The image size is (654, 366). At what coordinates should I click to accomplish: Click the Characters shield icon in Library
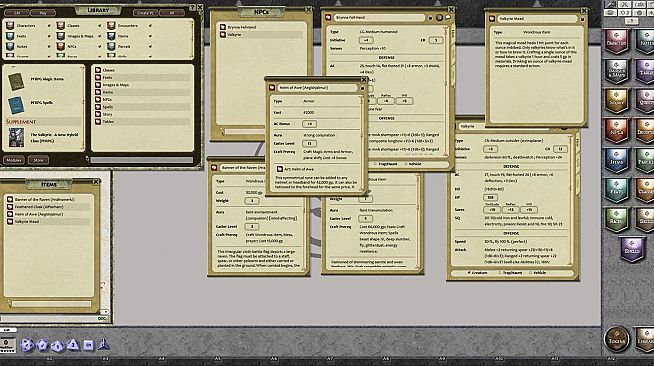tap(10, 26)
